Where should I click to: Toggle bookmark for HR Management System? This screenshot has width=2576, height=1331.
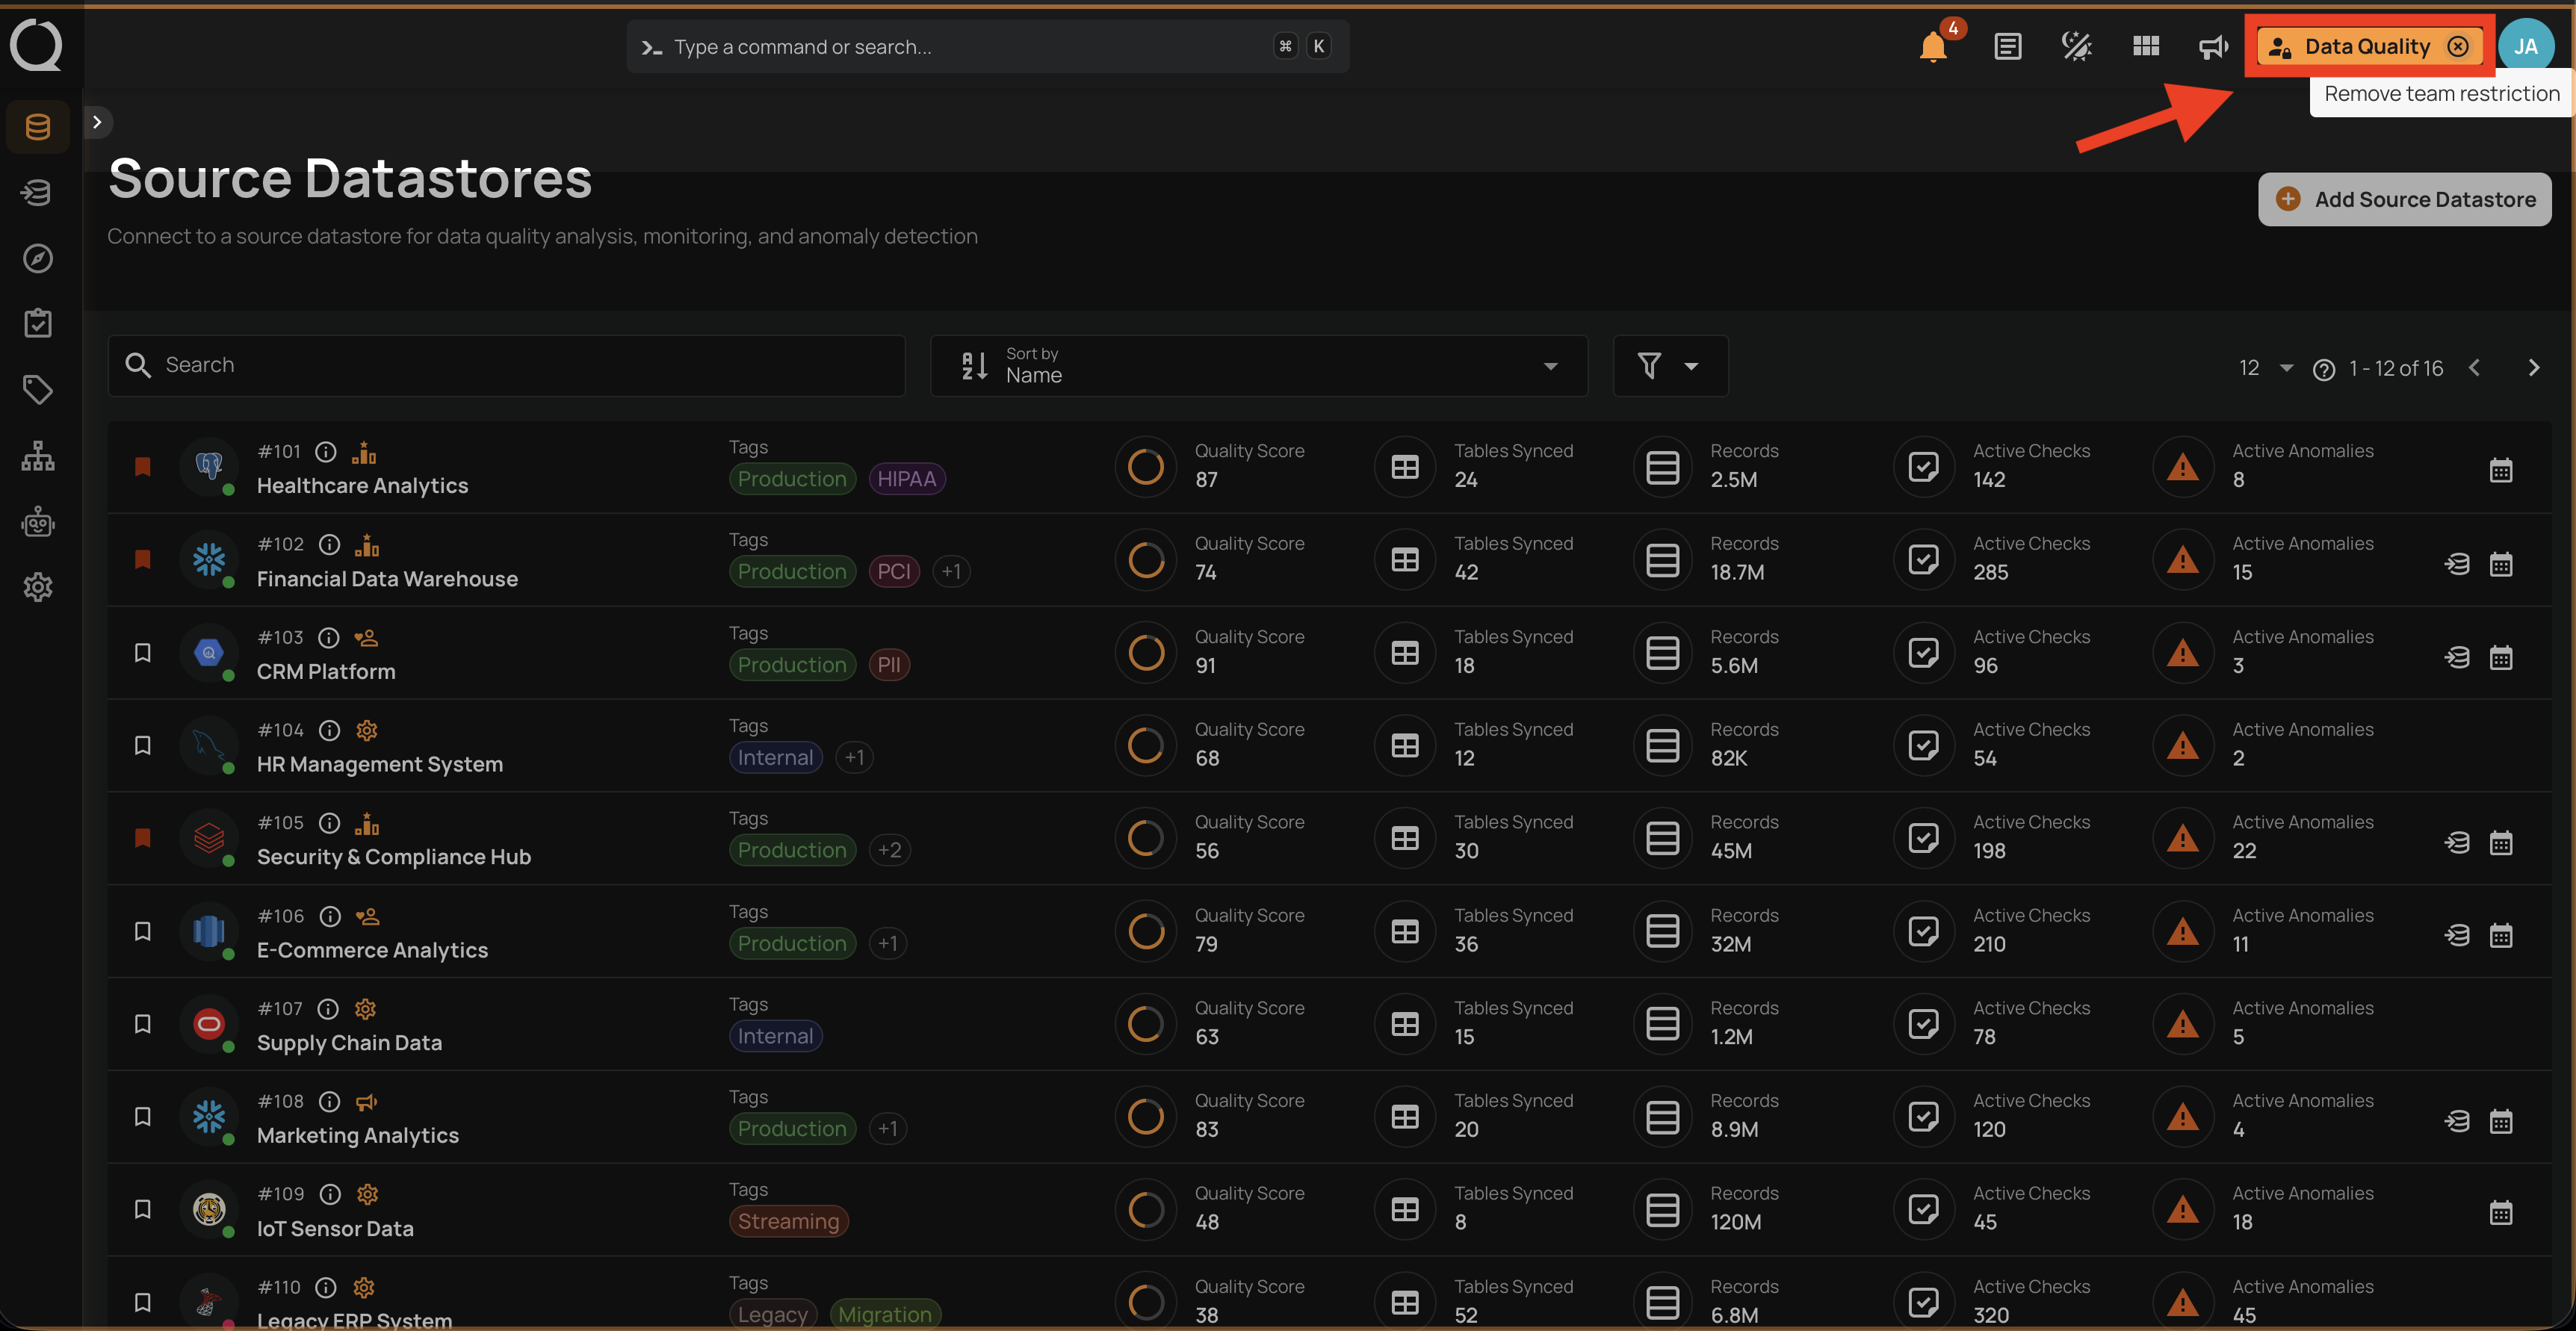coord(143,746)
